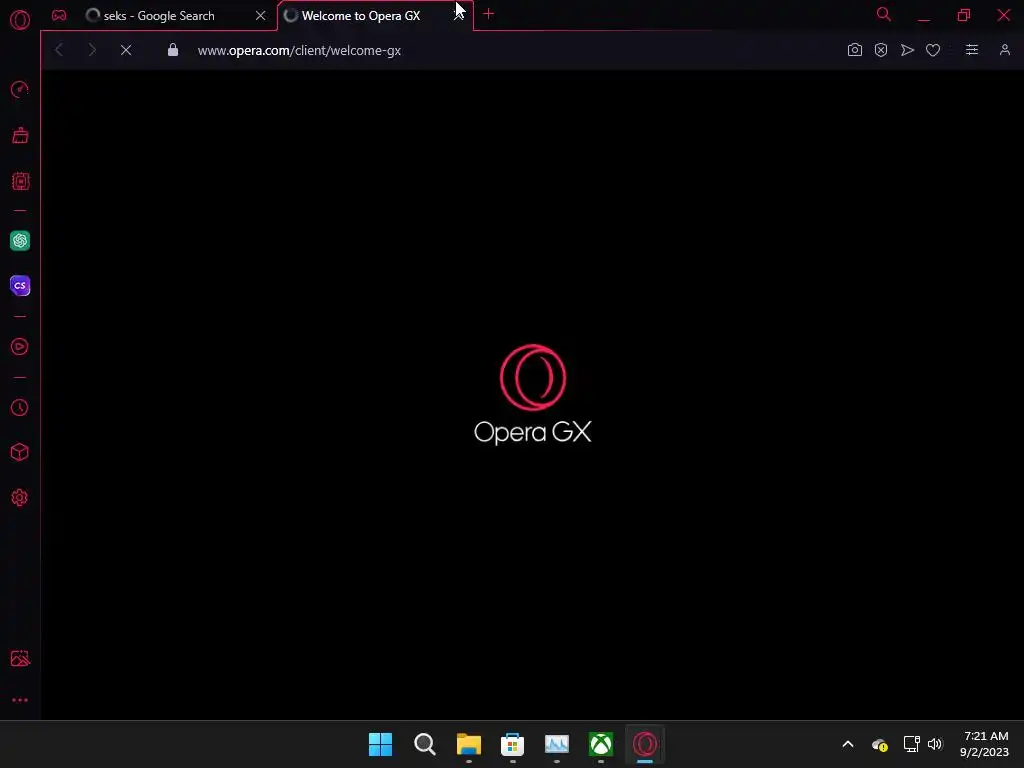Open the account profile icon
The image size is (1024, 768).
1004,50
